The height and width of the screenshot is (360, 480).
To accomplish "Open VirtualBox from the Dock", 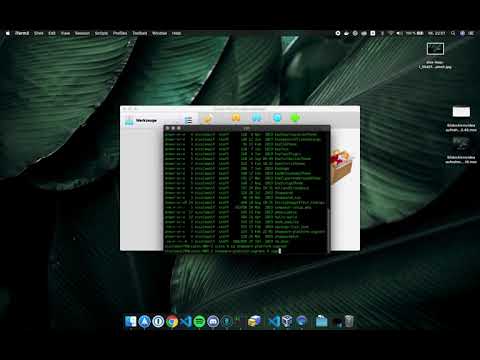I will [287, 321].
